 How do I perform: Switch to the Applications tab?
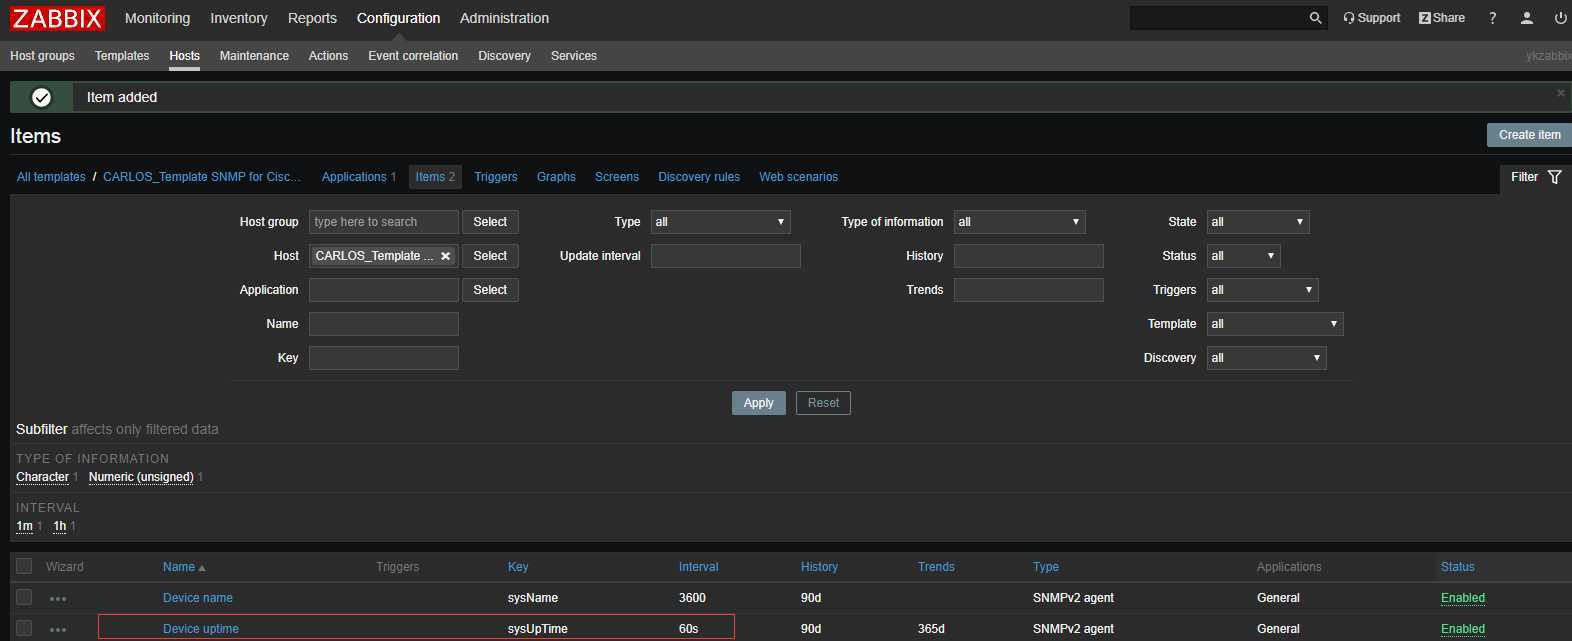coord(354,177)
